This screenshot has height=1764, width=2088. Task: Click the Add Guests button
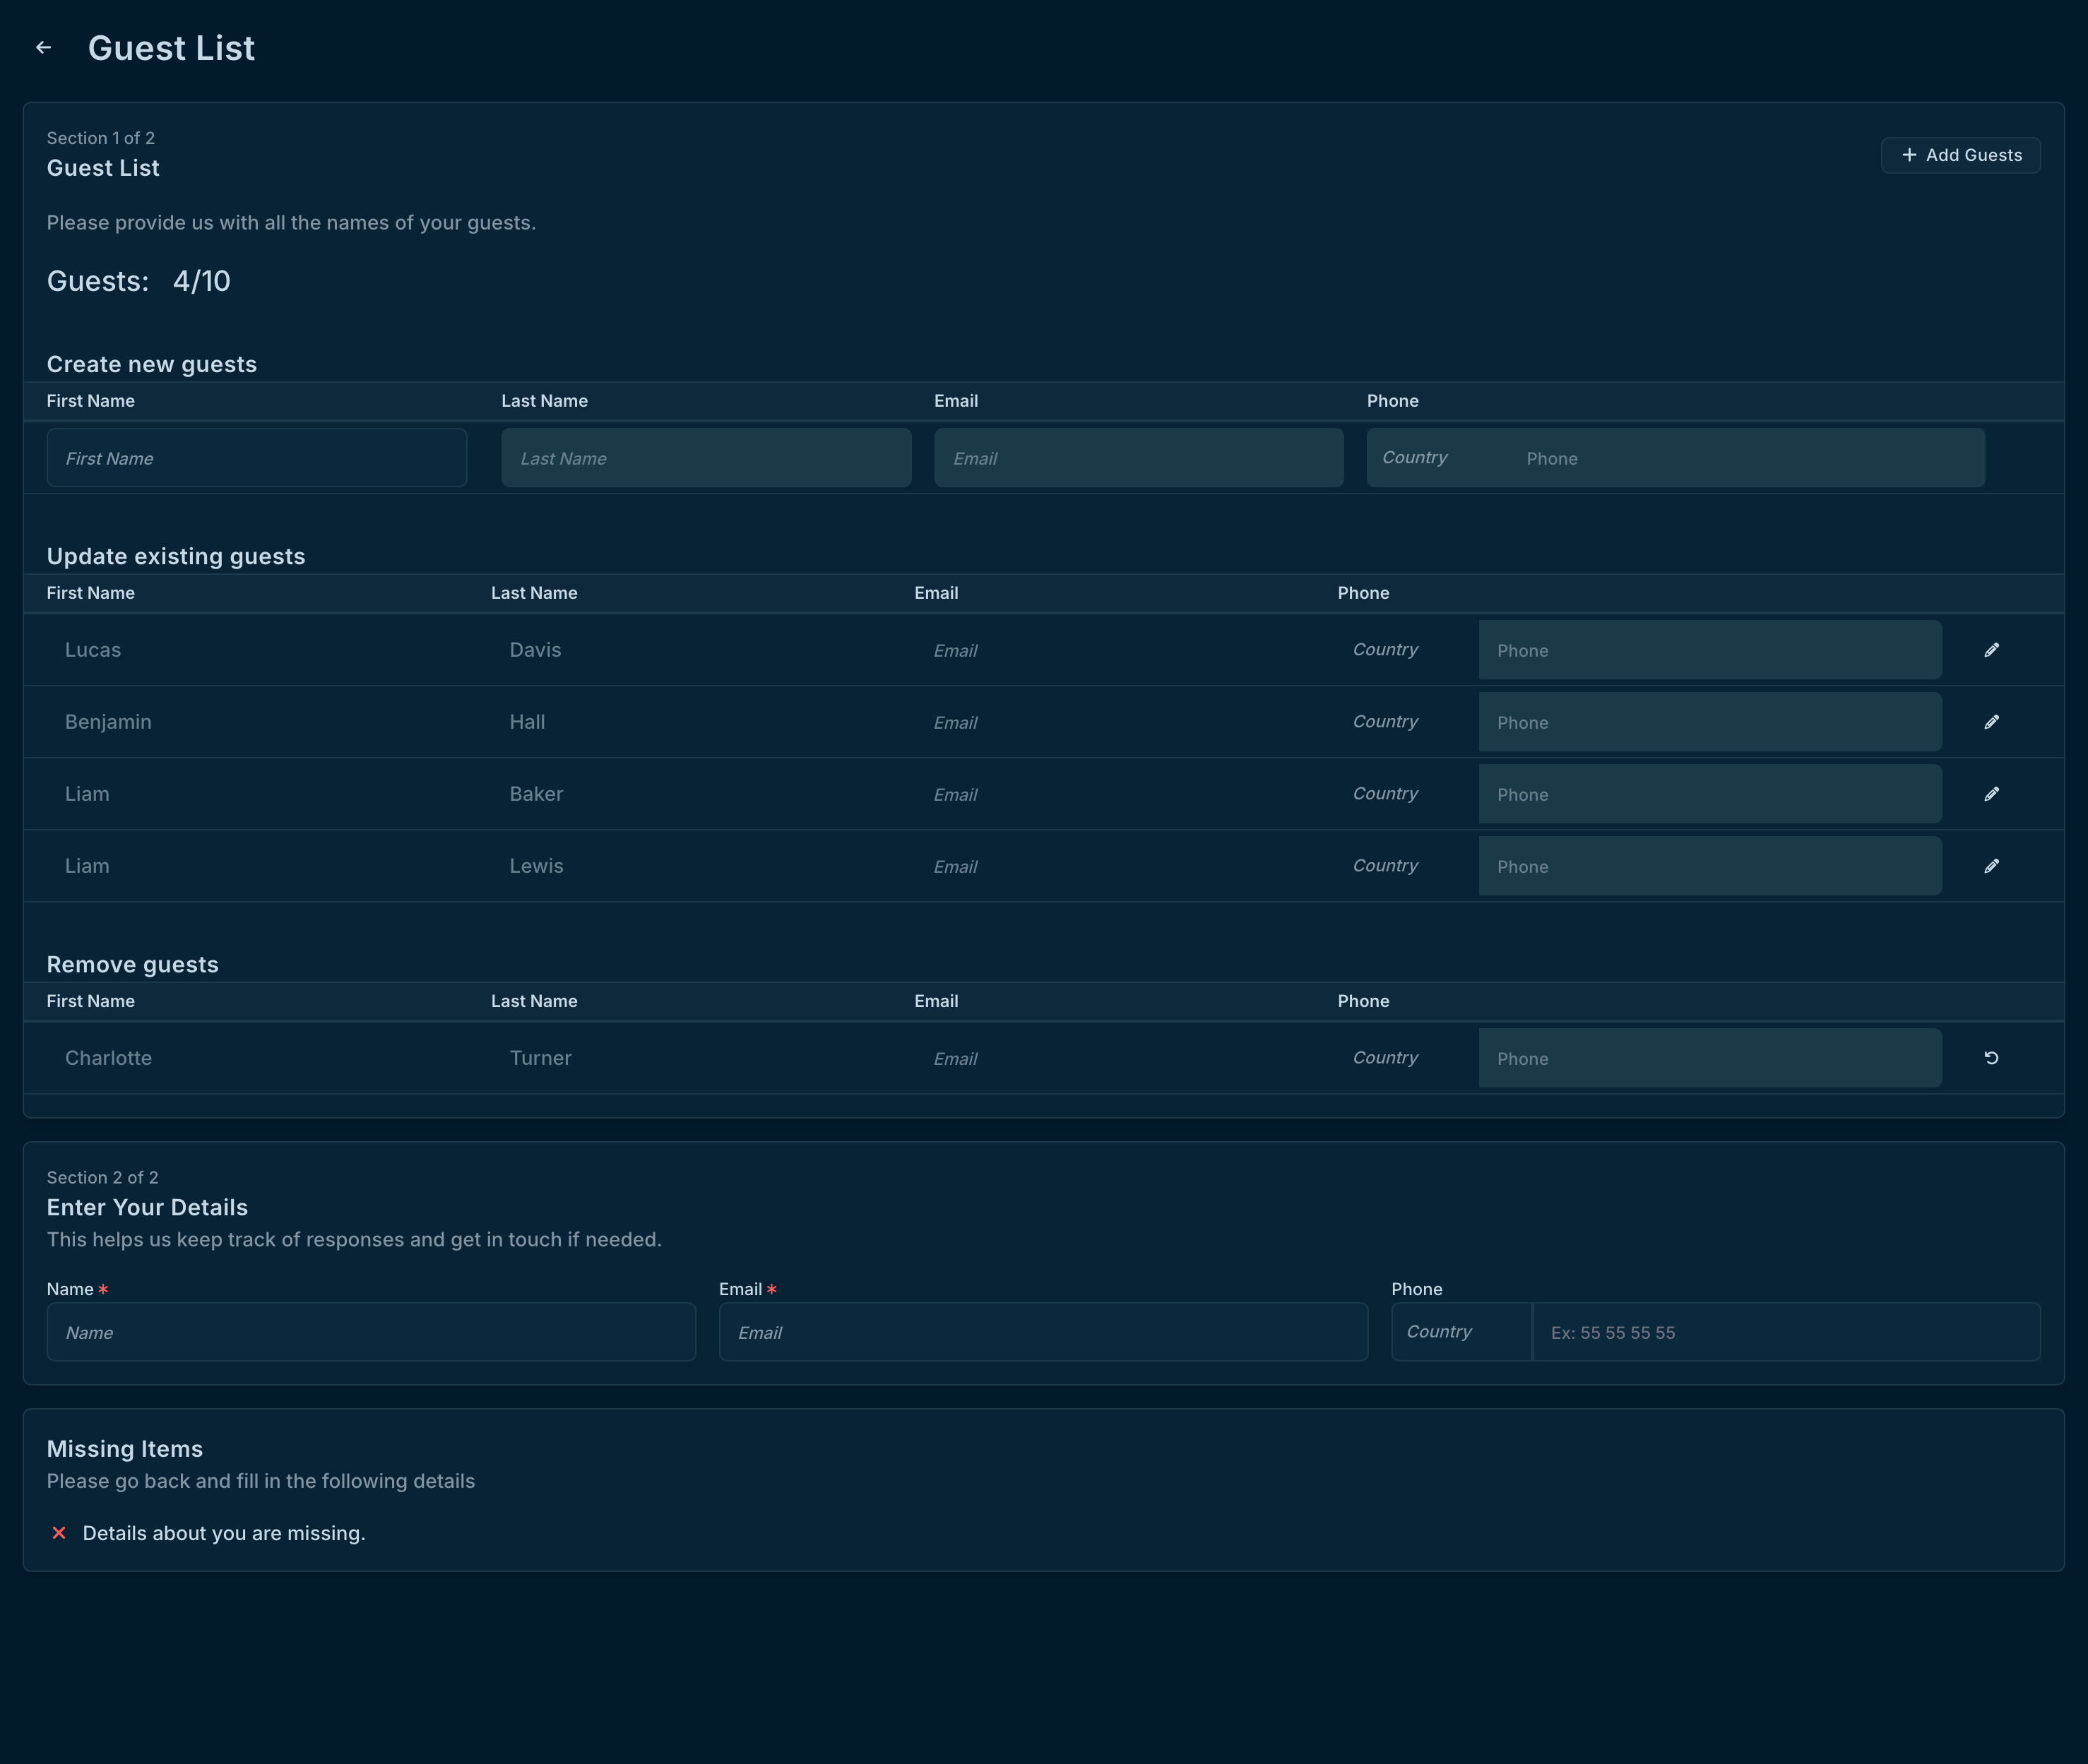(x=1960, y=155)
